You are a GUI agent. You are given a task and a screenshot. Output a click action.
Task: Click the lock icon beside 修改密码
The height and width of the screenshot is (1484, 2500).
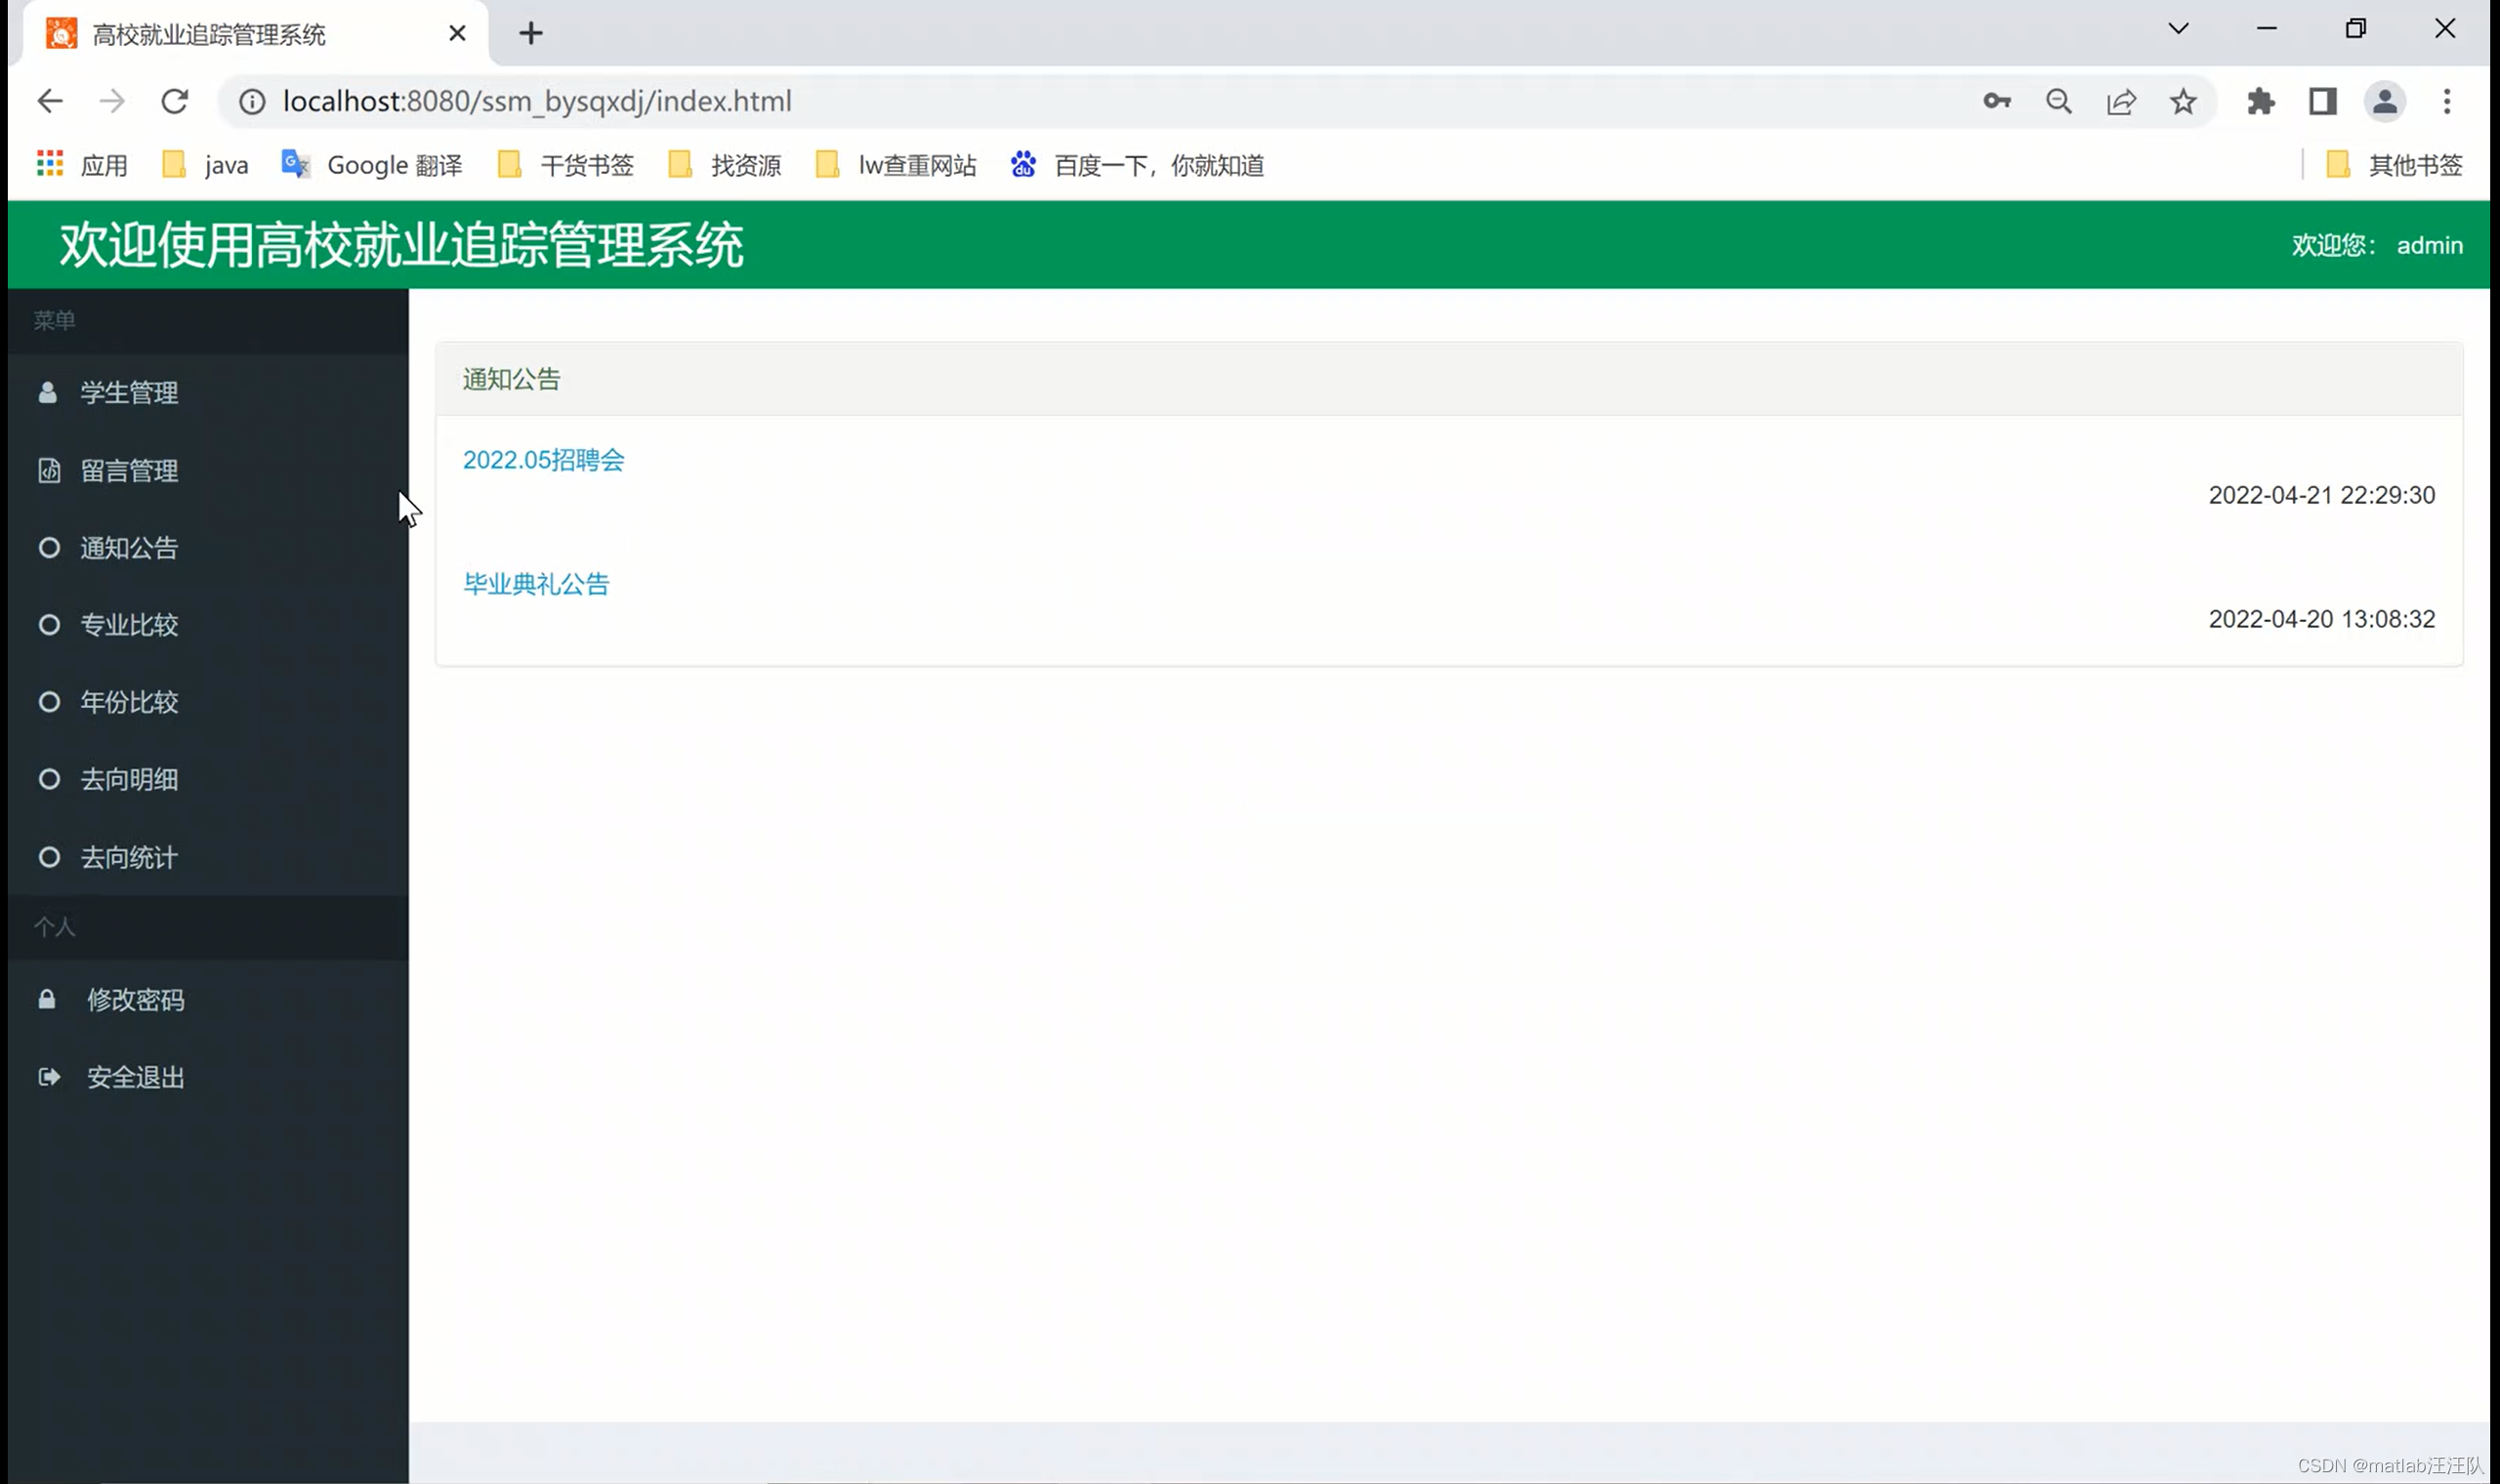(47, 999)
